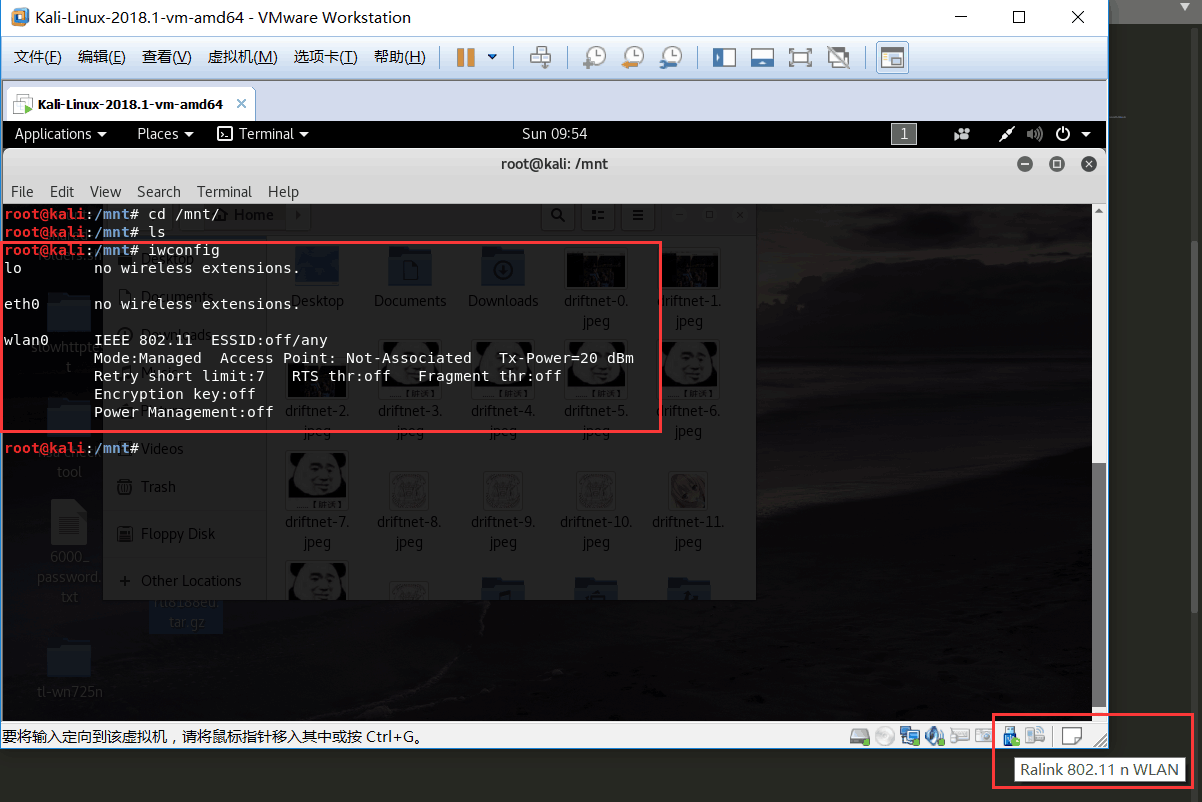Click the Pause virtual machine button

point(465,57)
